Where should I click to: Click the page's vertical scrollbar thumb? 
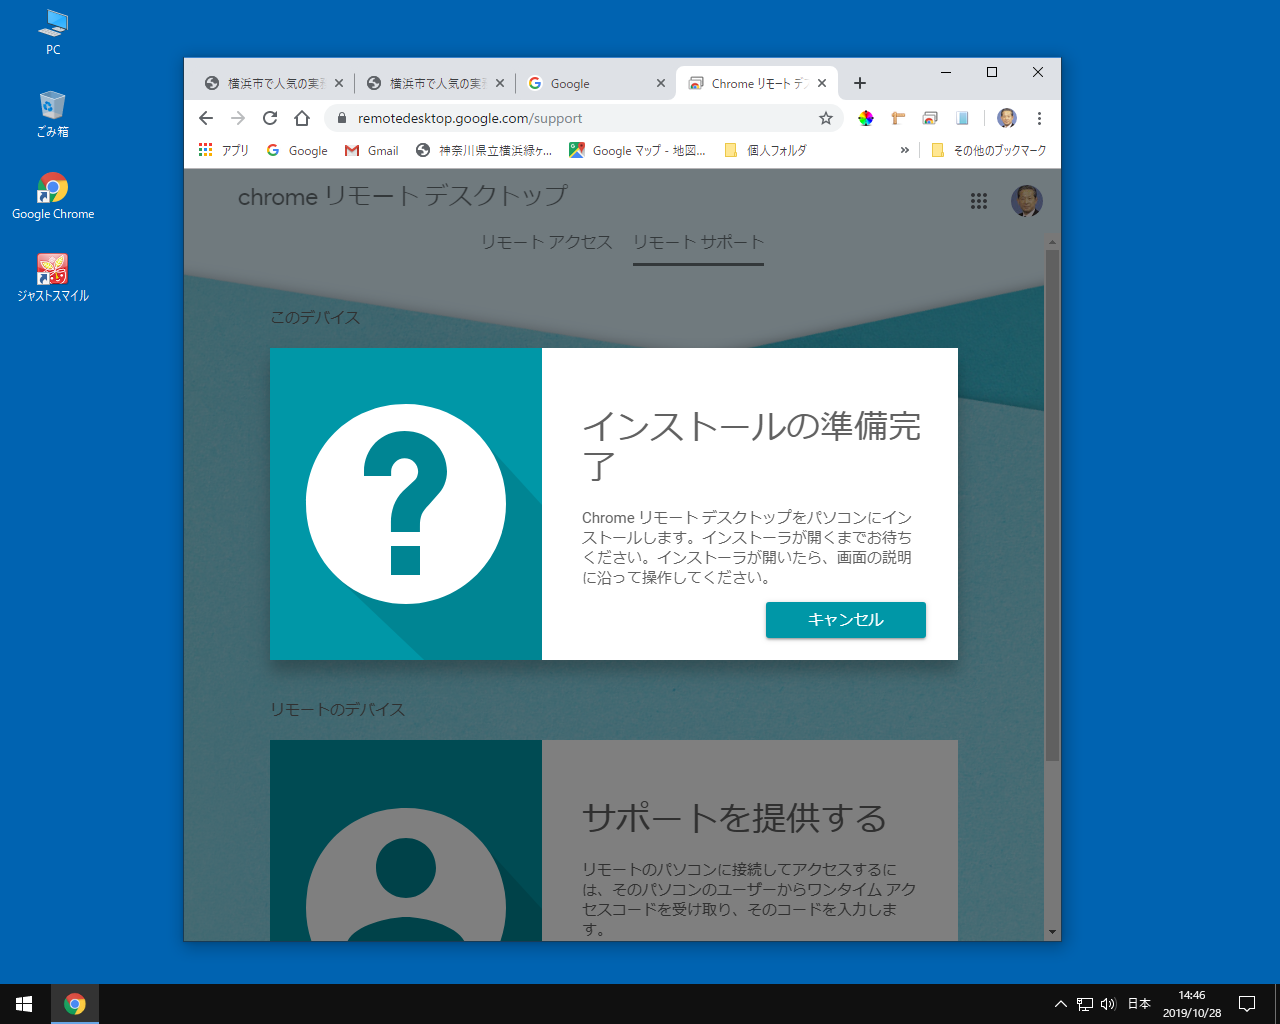[x=1052, y=505]
